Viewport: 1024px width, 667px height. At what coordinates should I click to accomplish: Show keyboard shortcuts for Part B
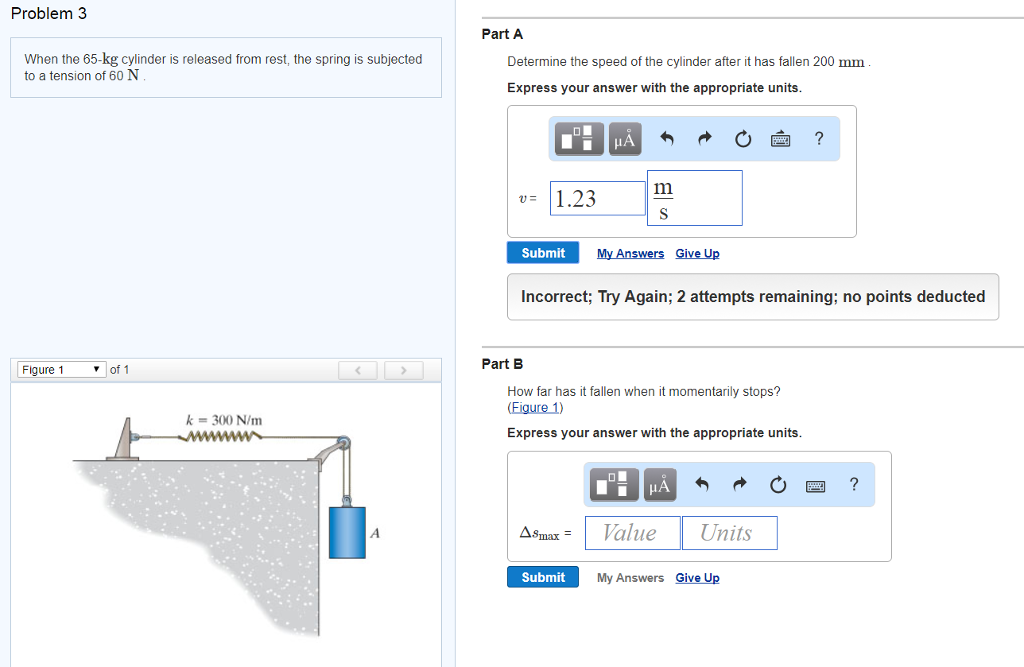[815, 486]
